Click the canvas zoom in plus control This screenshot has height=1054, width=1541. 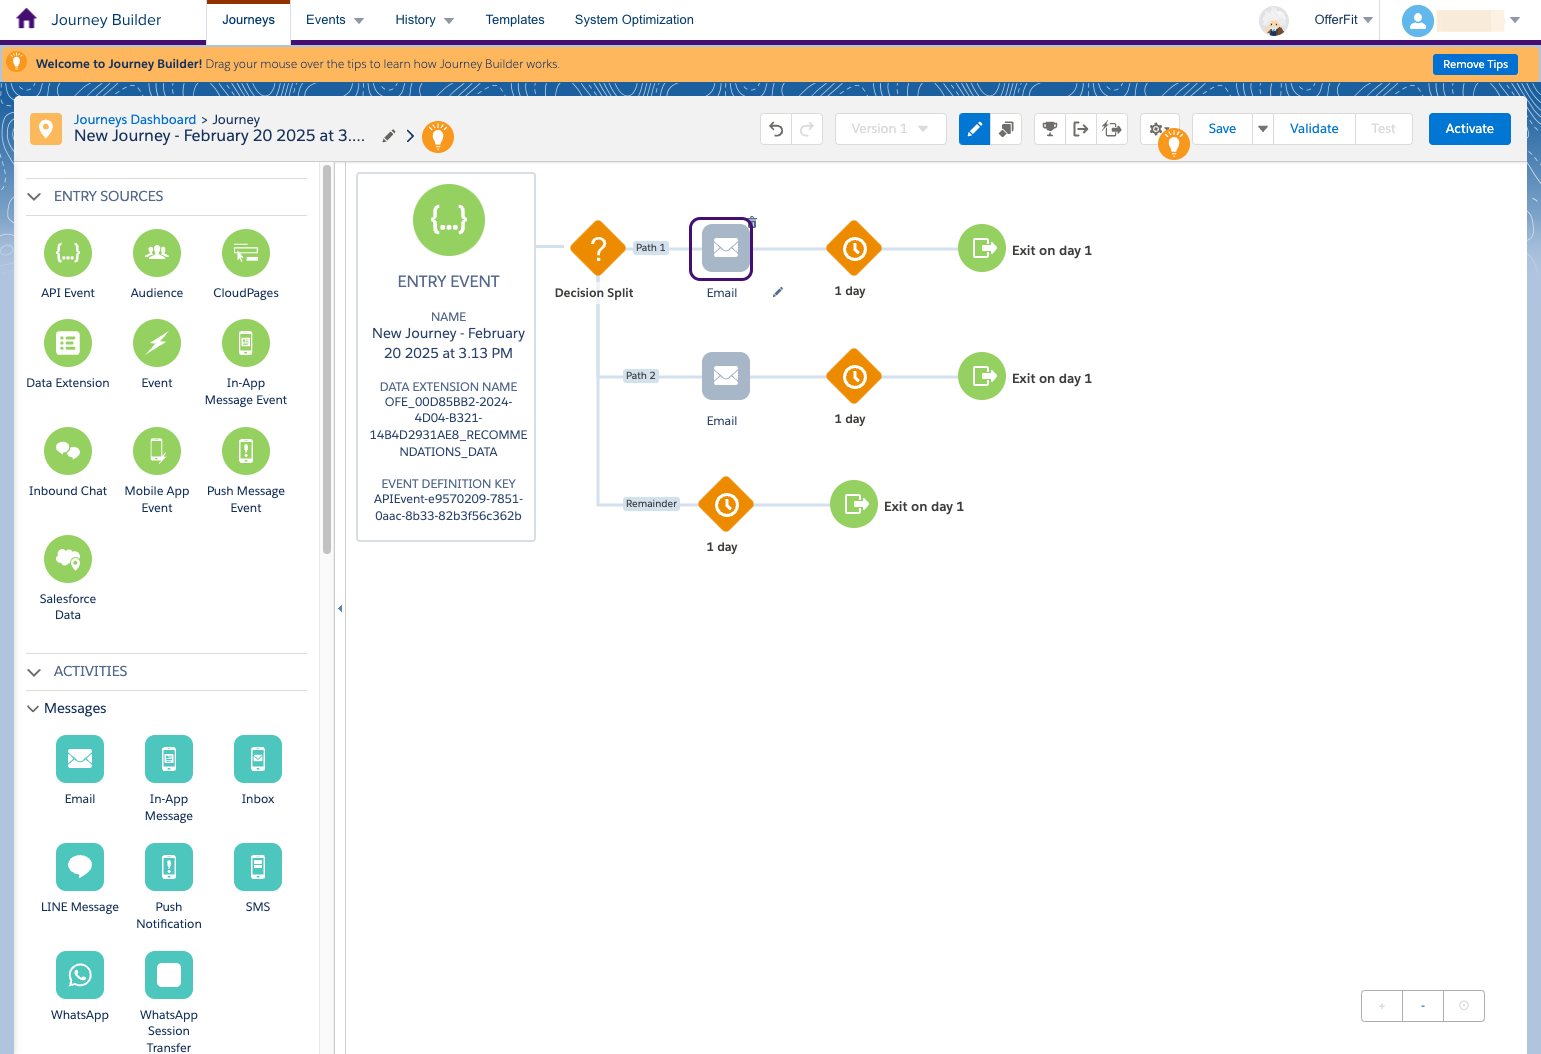[1382, 1006]
